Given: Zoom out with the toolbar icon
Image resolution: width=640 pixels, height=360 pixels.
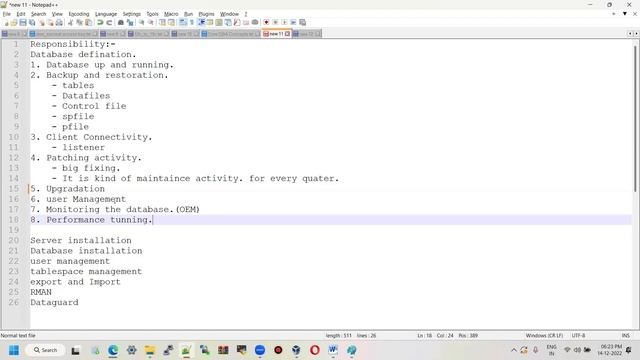Looking at the screenshot, I should [x=150, y=22].
